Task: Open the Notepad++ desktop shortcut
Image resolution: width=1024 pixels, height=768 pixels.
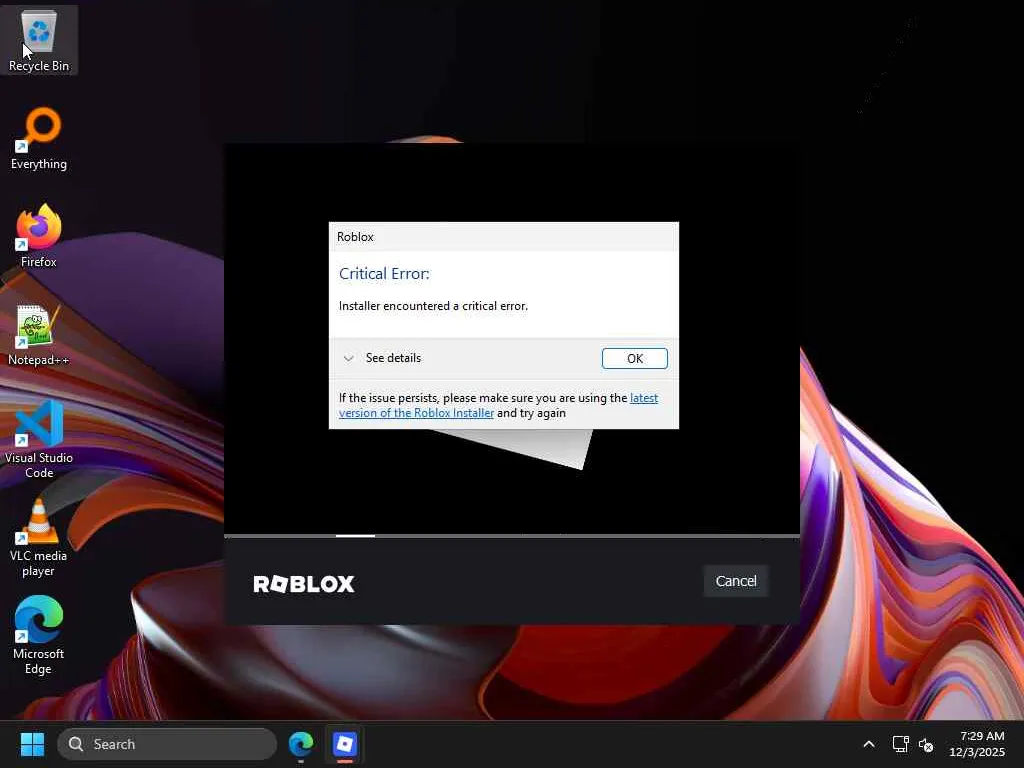Action: pos(39,334)
